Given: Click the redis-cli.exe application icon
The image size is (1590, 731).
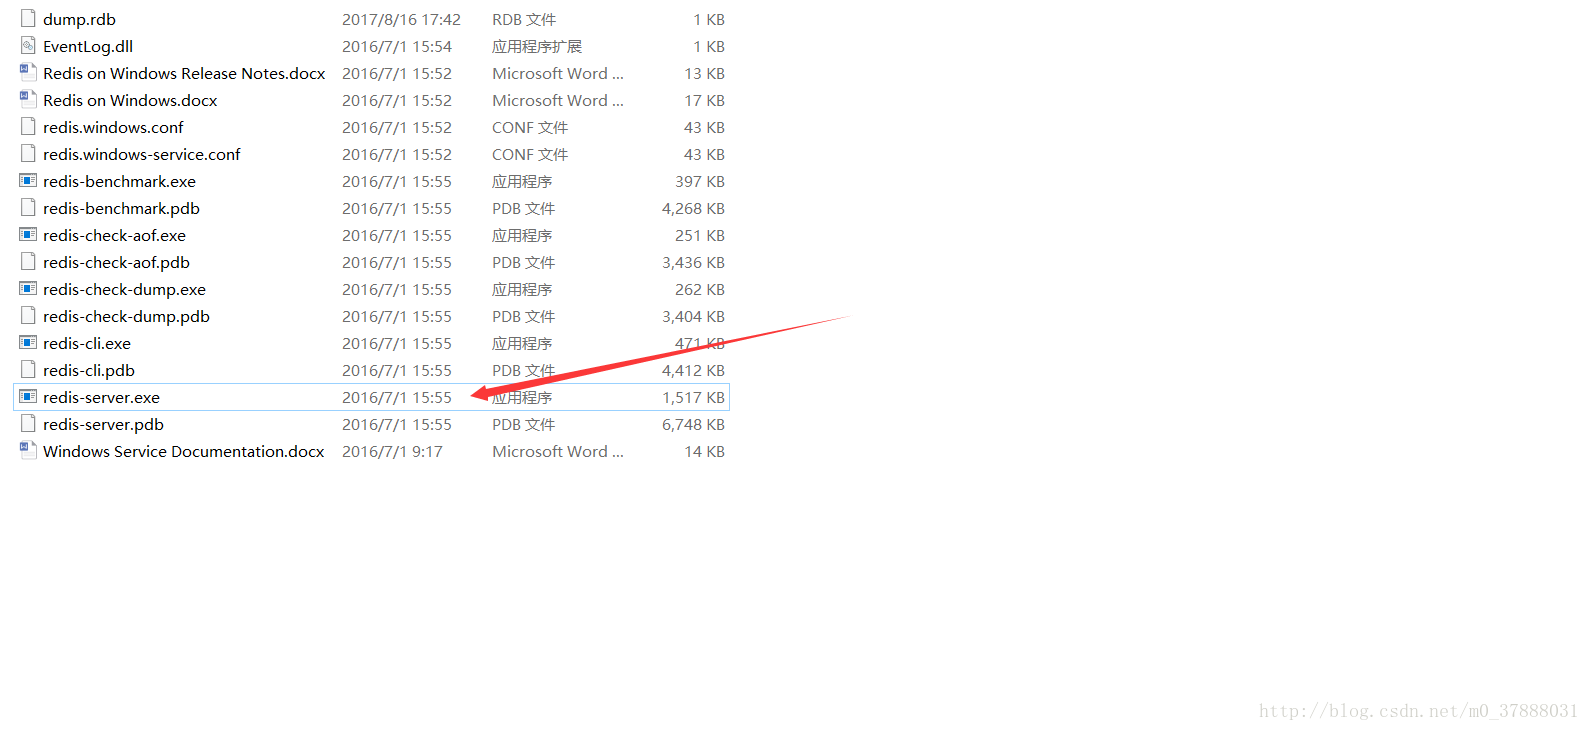Looking at the screenshot, I should 28,343.
